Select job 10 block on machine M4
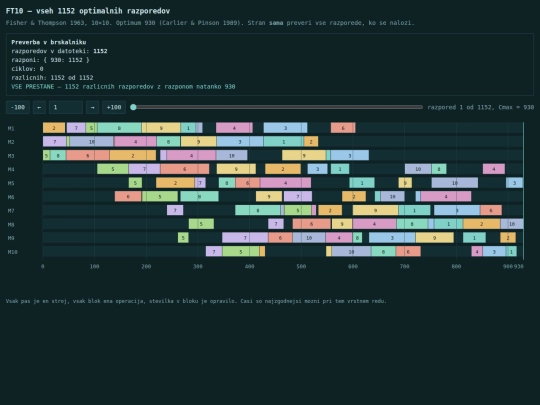Image resolution: width=540 pixels, height=405 pixels. click(418, 169)
